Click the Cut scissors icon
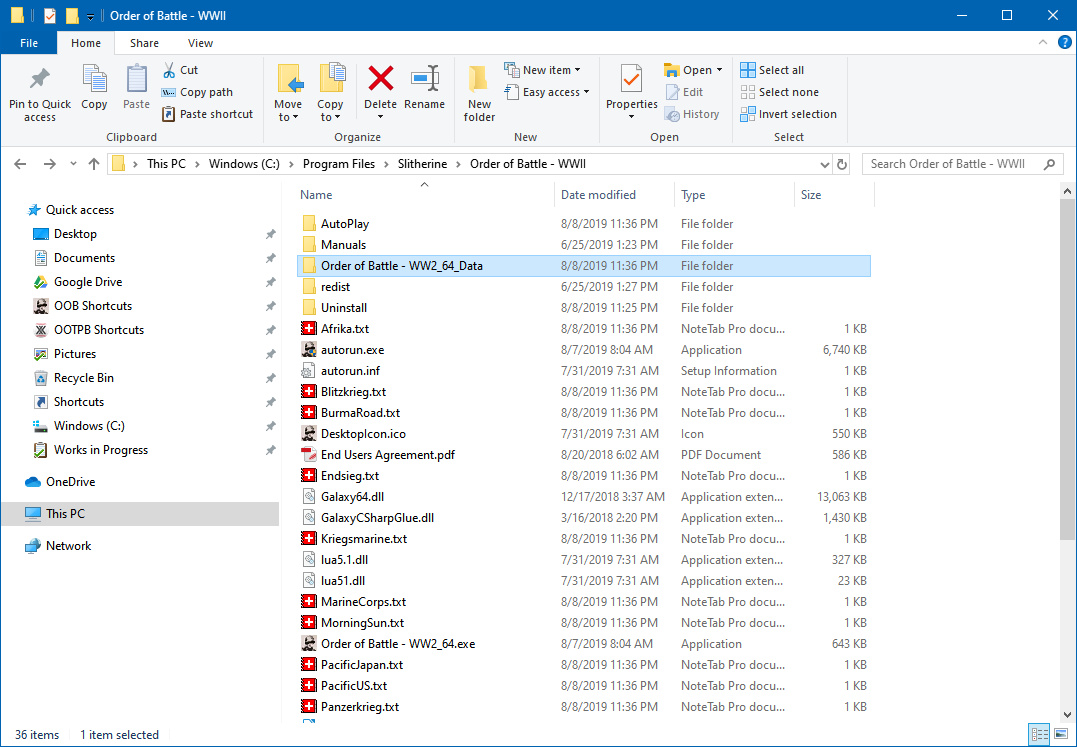This screenshot has width=1077, height=747. [170, 70]
